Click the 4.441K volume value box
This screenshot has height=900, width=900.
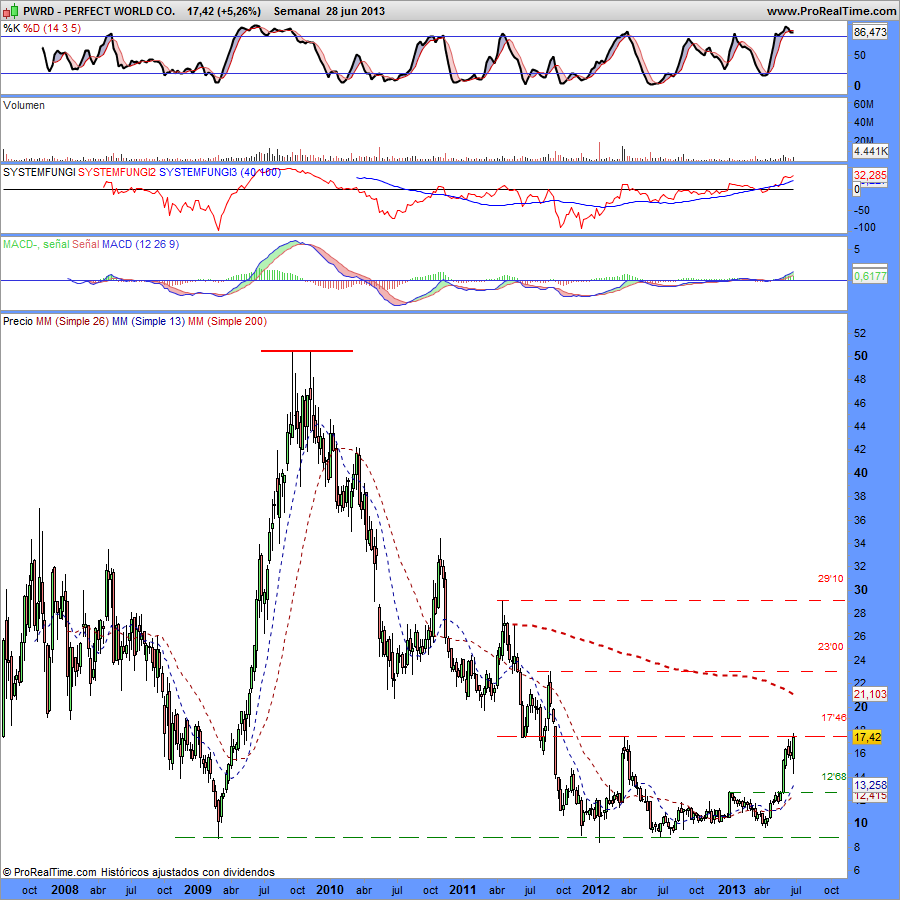pyautogui.click(x=870, y=151)
